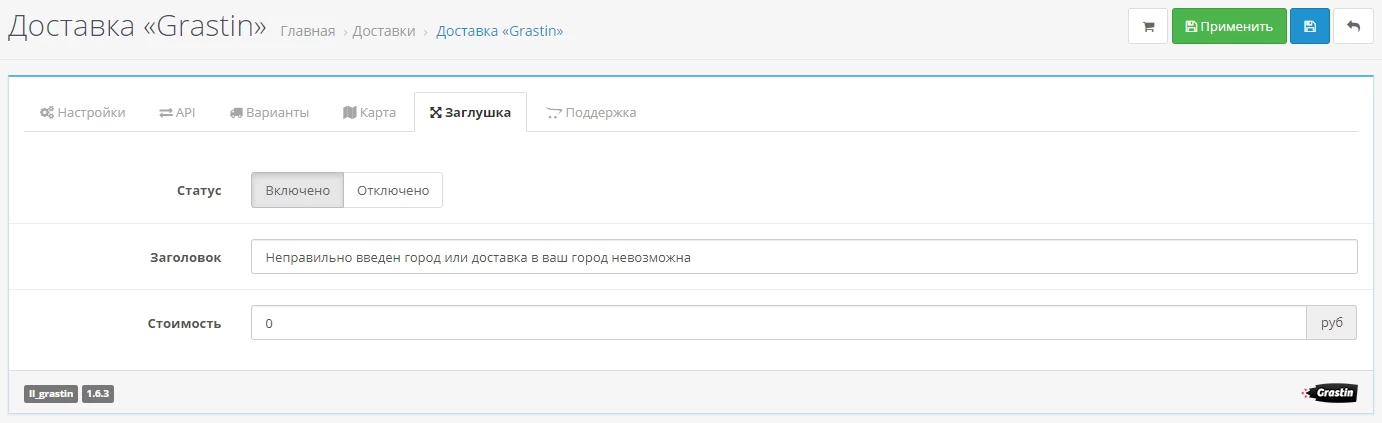Set status to Отключено
Screen dimensions: 1382x423
[x=393, y=191]
